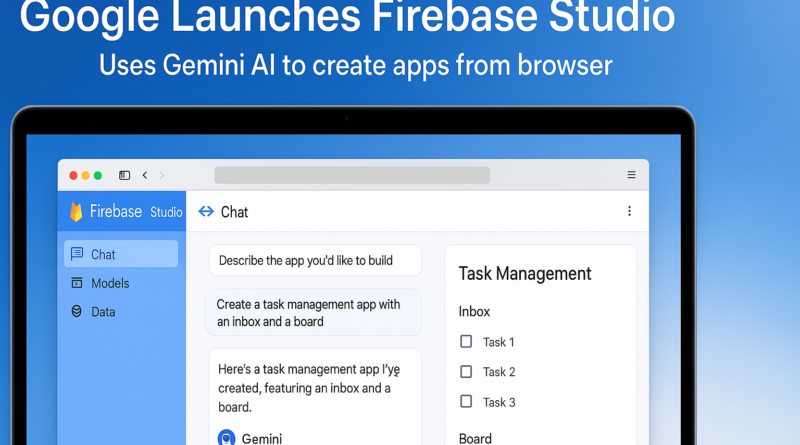This screenshot has width=800, height=445.
Task: Click the red close window dot
Action: [x=73, y=176]
